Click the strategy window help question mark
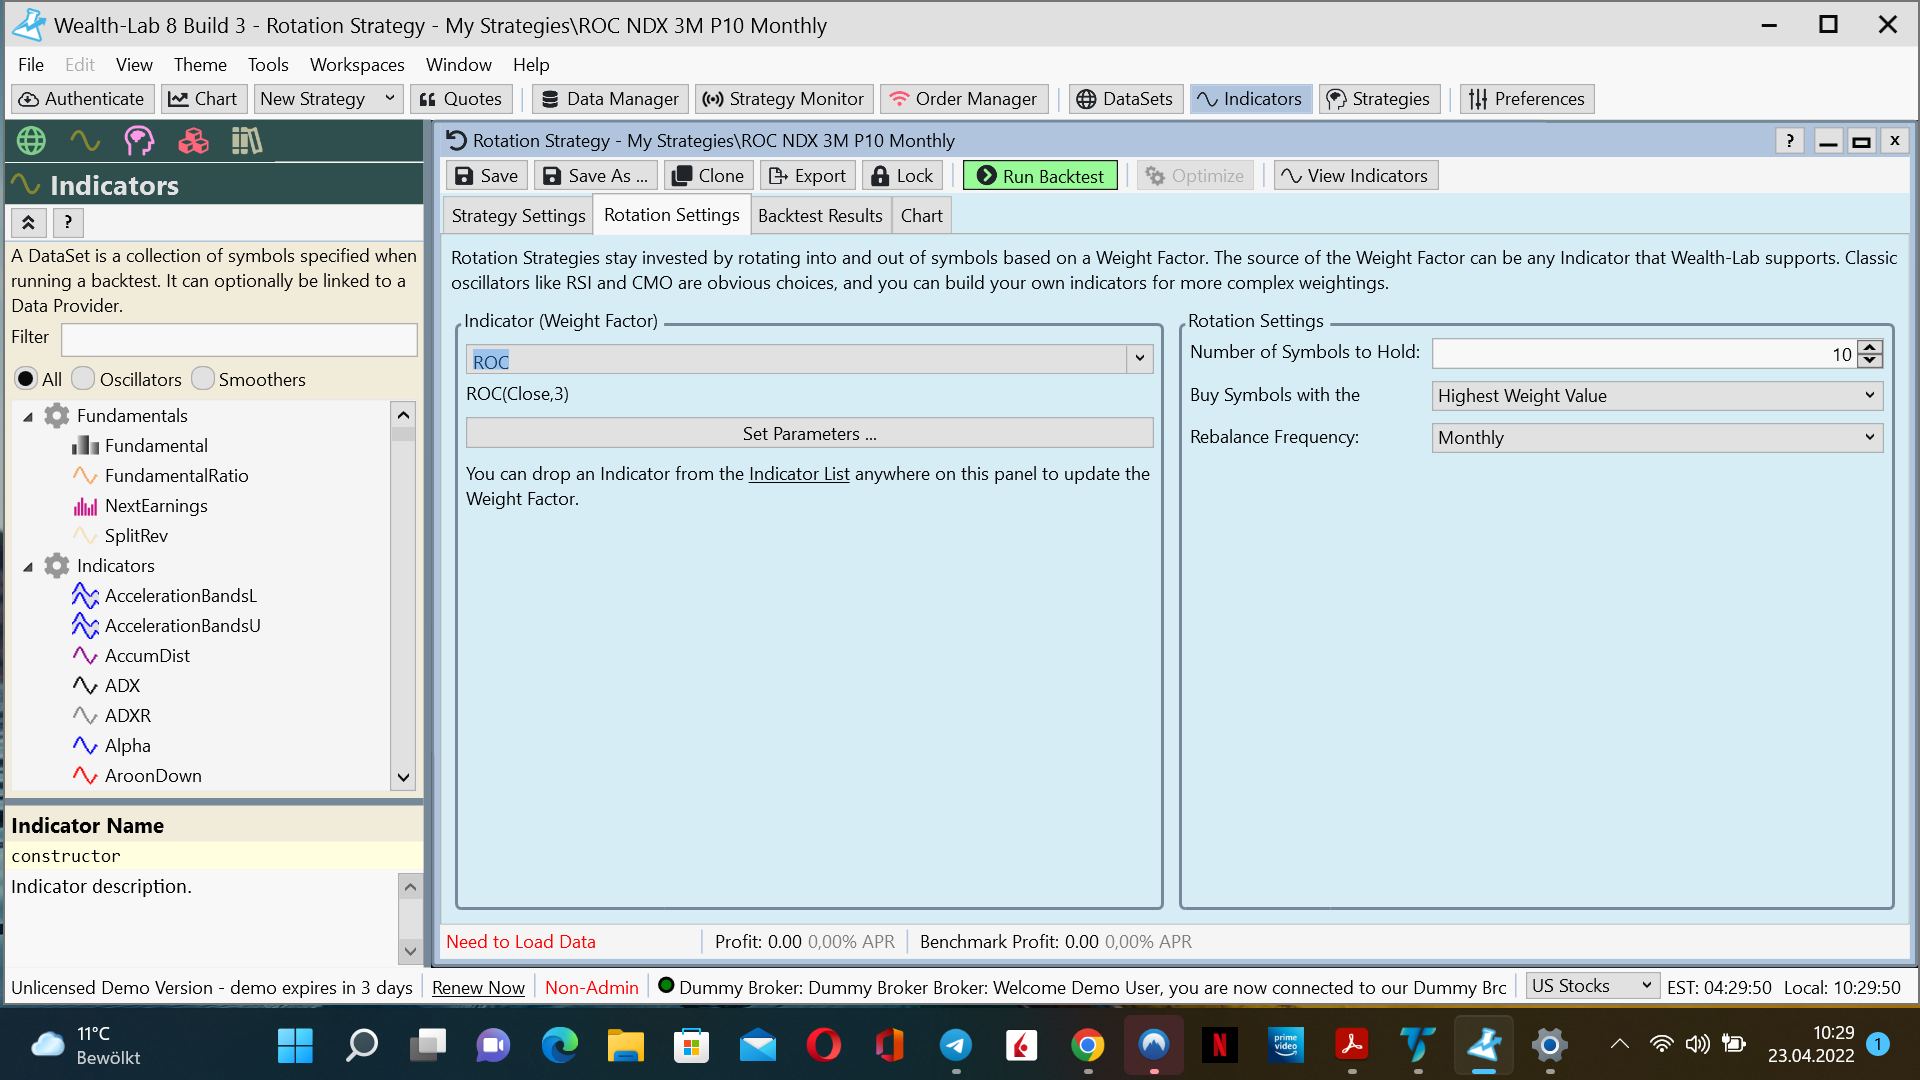 1789,141
